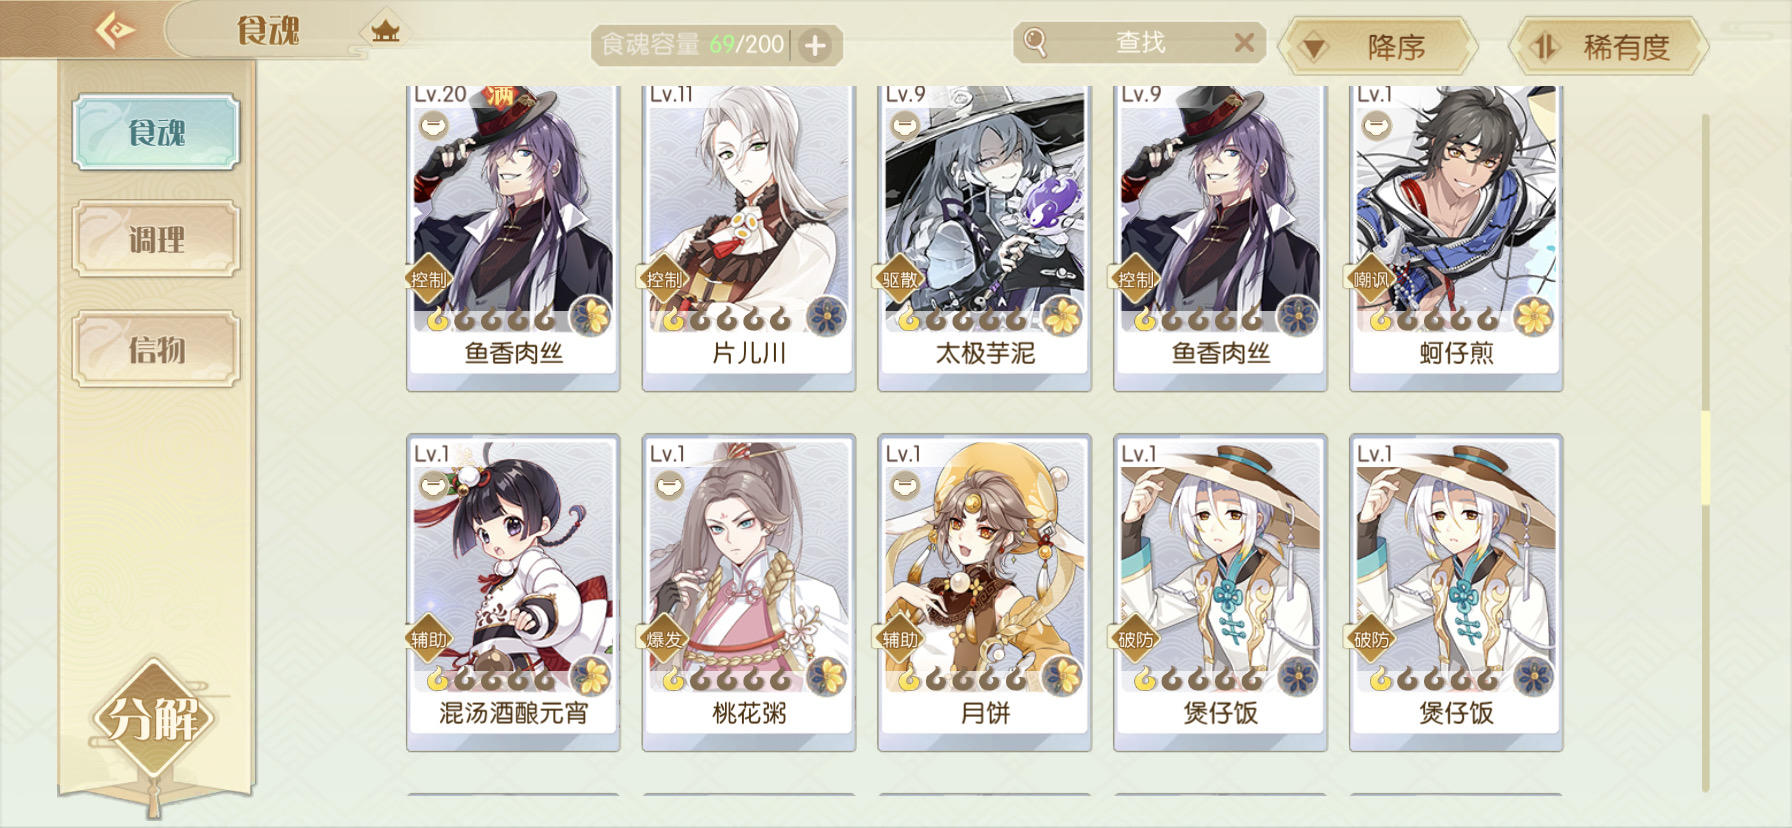Click the 爆发 role tag on 桃花粥
The width and height of the screenshot is (1792, 828).
click(x=664, y=639)
